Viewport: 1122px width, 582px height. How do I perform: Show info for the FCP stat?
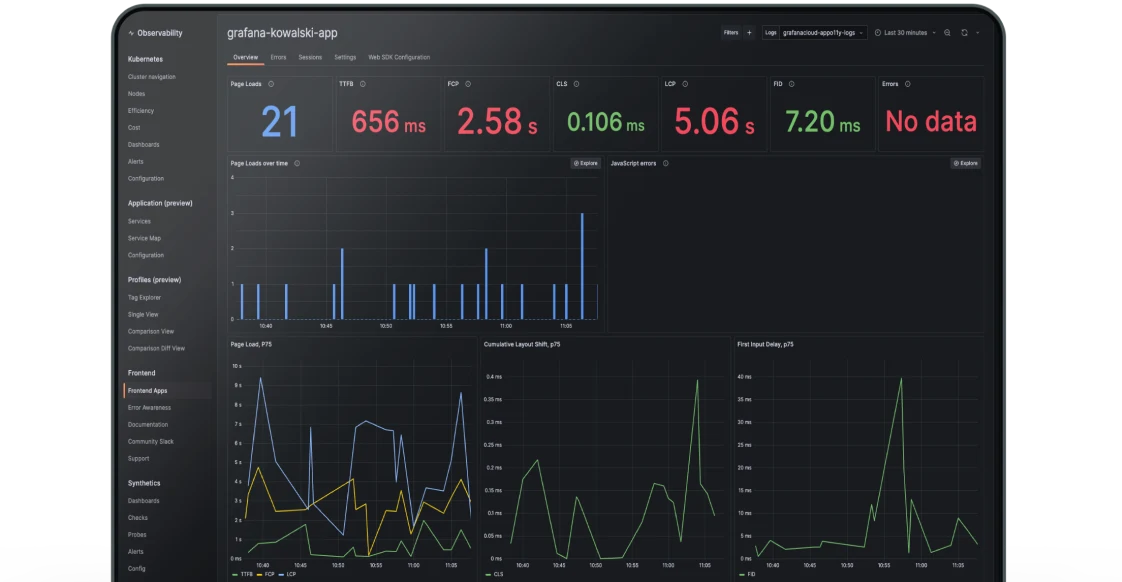click(468, 84)
